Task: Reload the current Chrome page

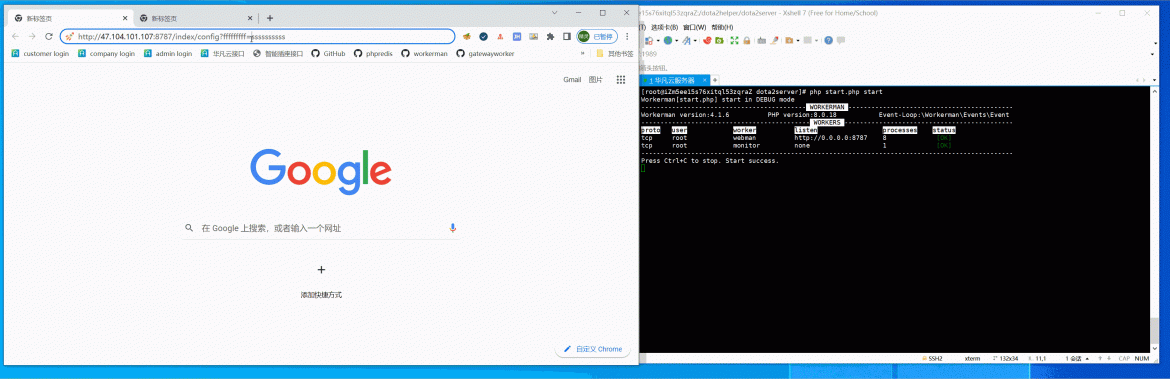Action: [x=49, y=37]
